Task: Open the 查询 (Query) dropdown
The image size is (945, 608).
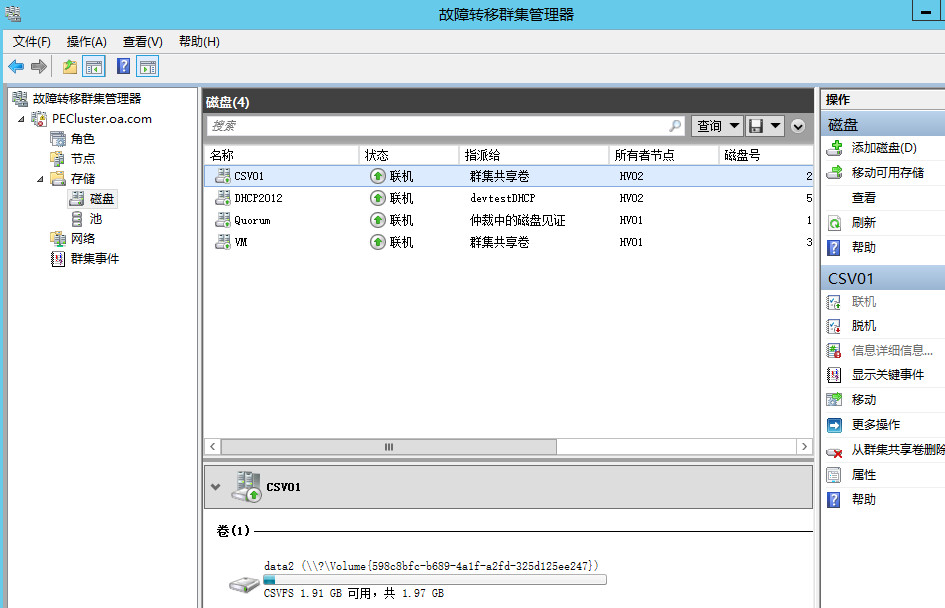Action: pos(717,126)
